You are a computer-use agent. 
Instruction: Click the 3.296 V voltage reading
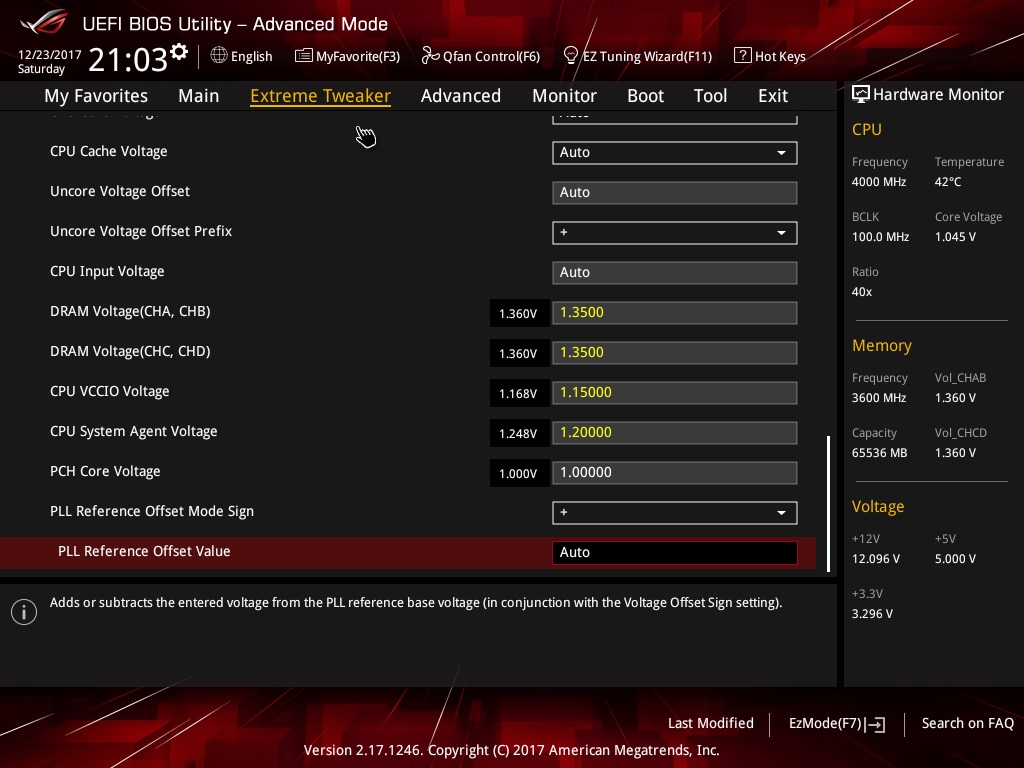(x=872, y=614)
